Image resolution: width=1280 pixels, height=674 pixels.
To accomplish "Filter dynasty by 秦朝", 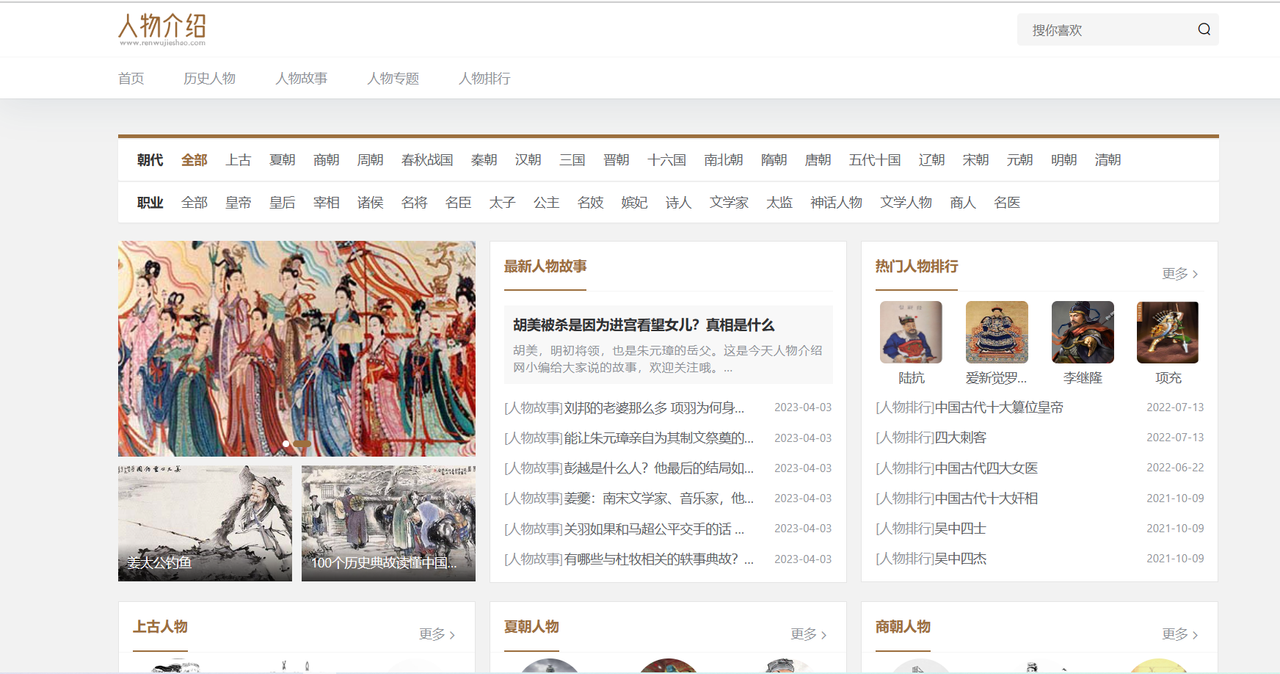I will 484,160.
